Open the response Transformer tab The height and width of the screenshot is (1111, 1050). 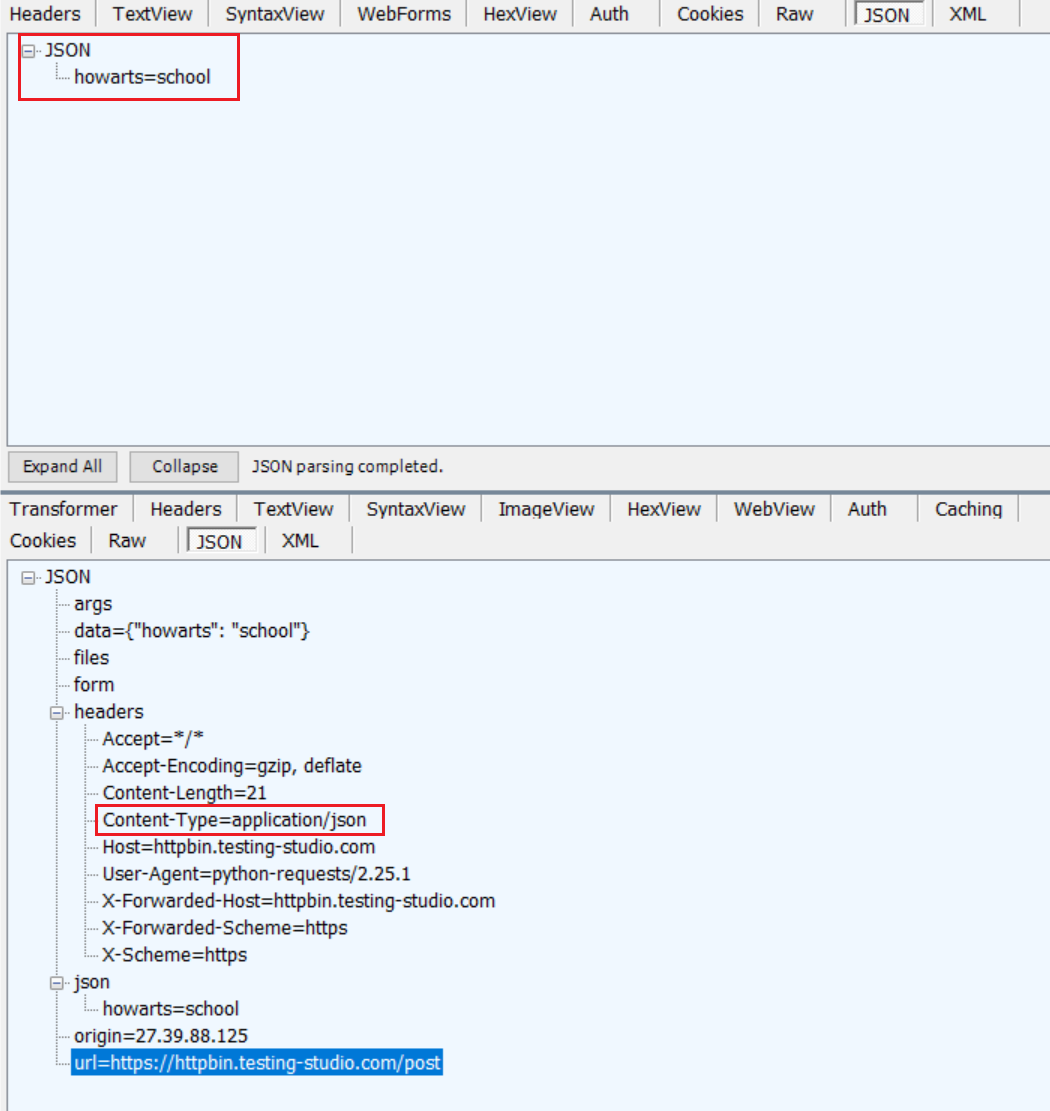64,509
